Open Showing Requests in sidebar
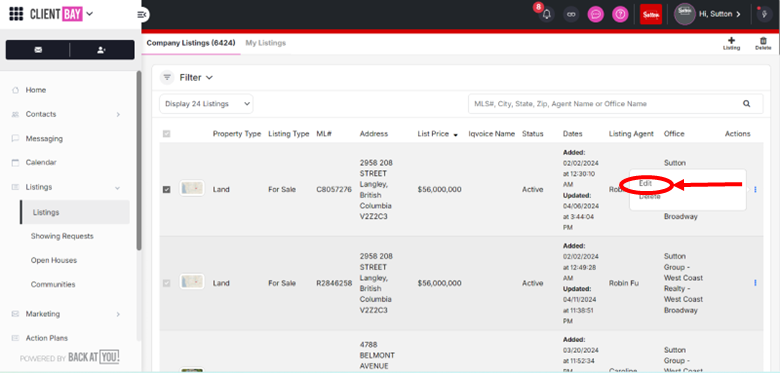The width and height of the screenshot is (780, 373). point(62,236)
